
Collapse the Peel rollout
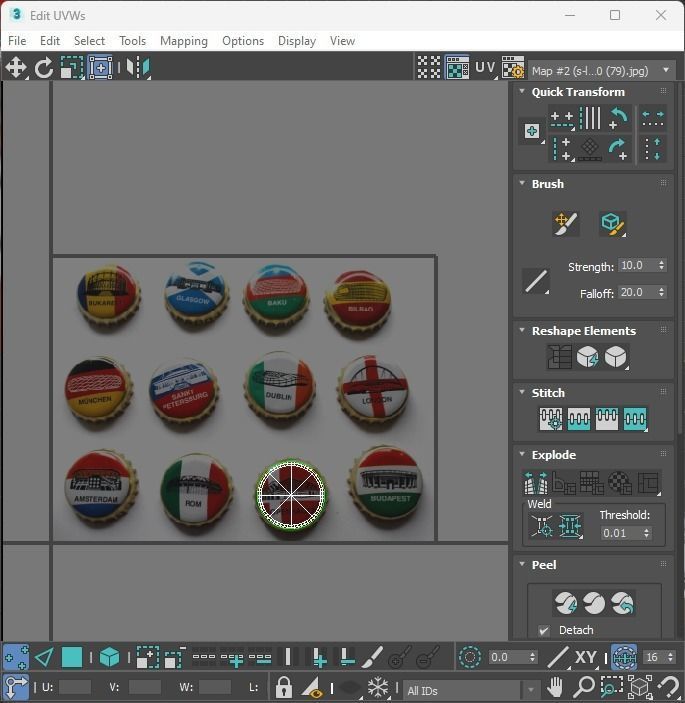click(x=522, y=564)
